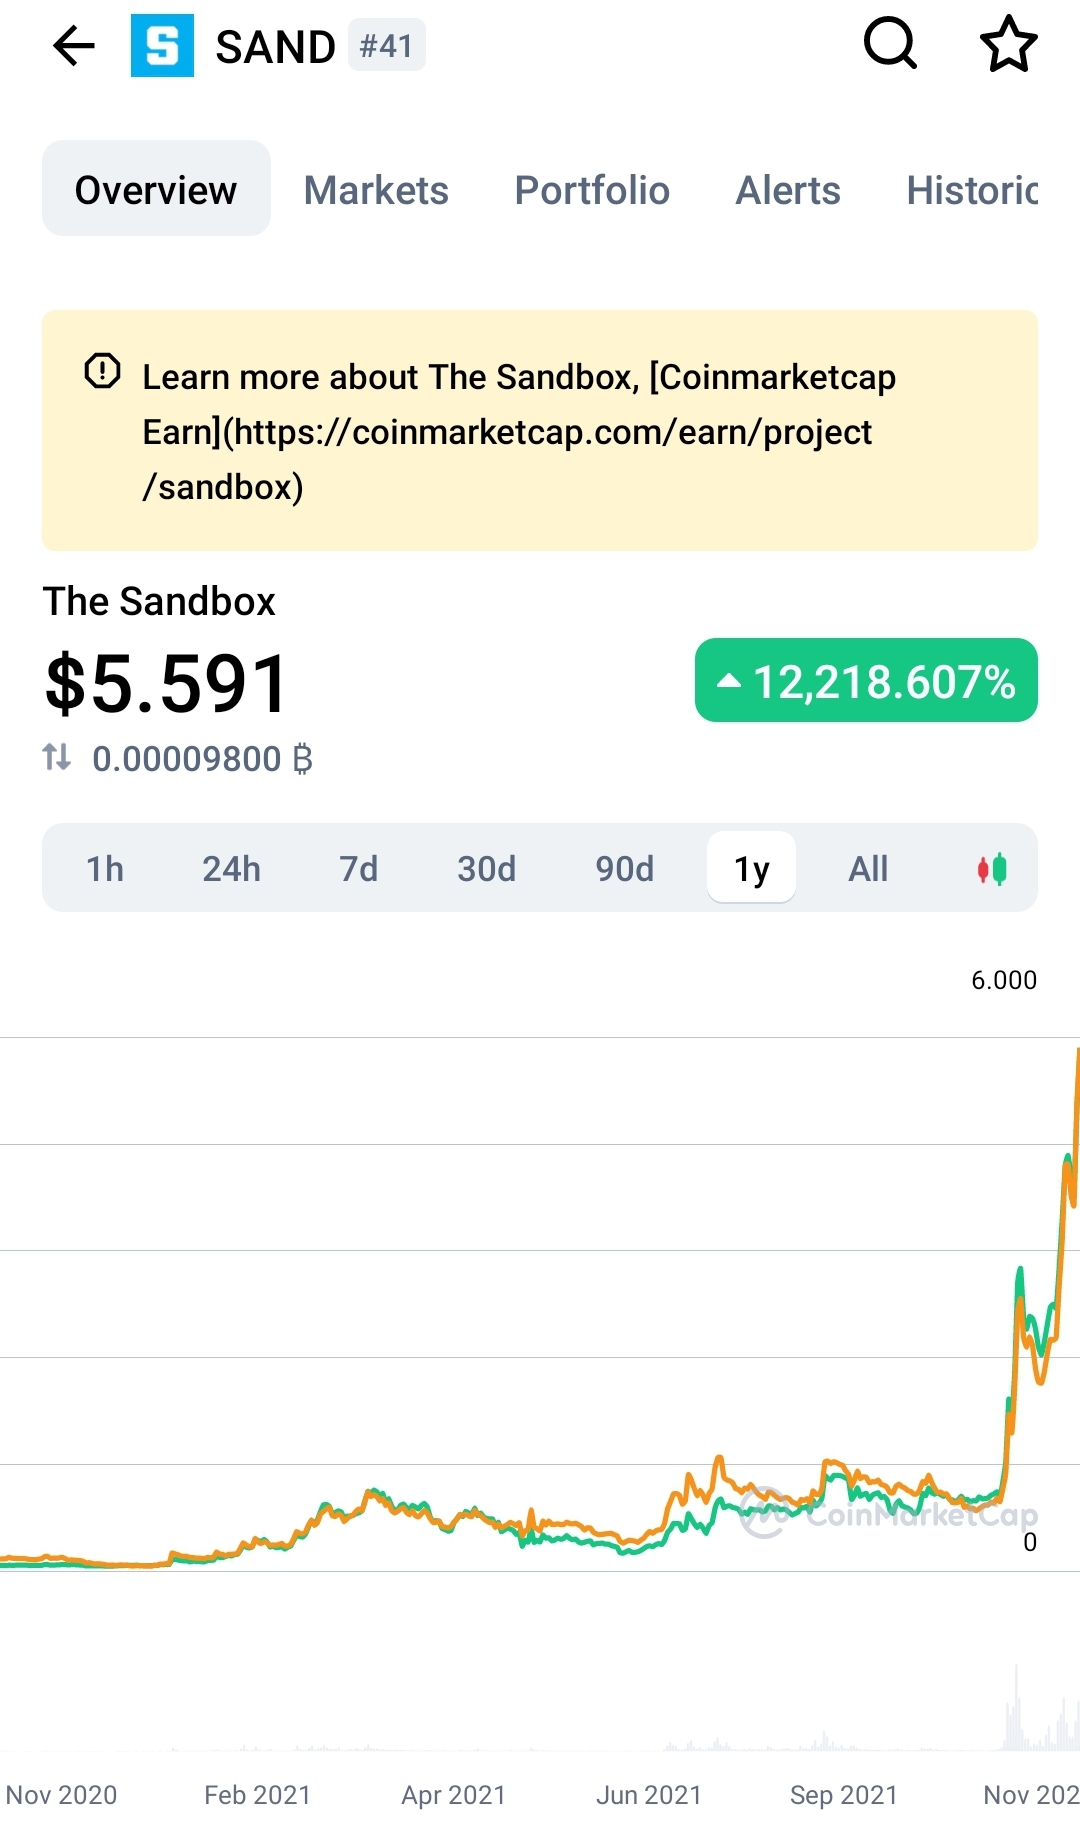
Task: Open the search magnifier icon
Action: 889,44
